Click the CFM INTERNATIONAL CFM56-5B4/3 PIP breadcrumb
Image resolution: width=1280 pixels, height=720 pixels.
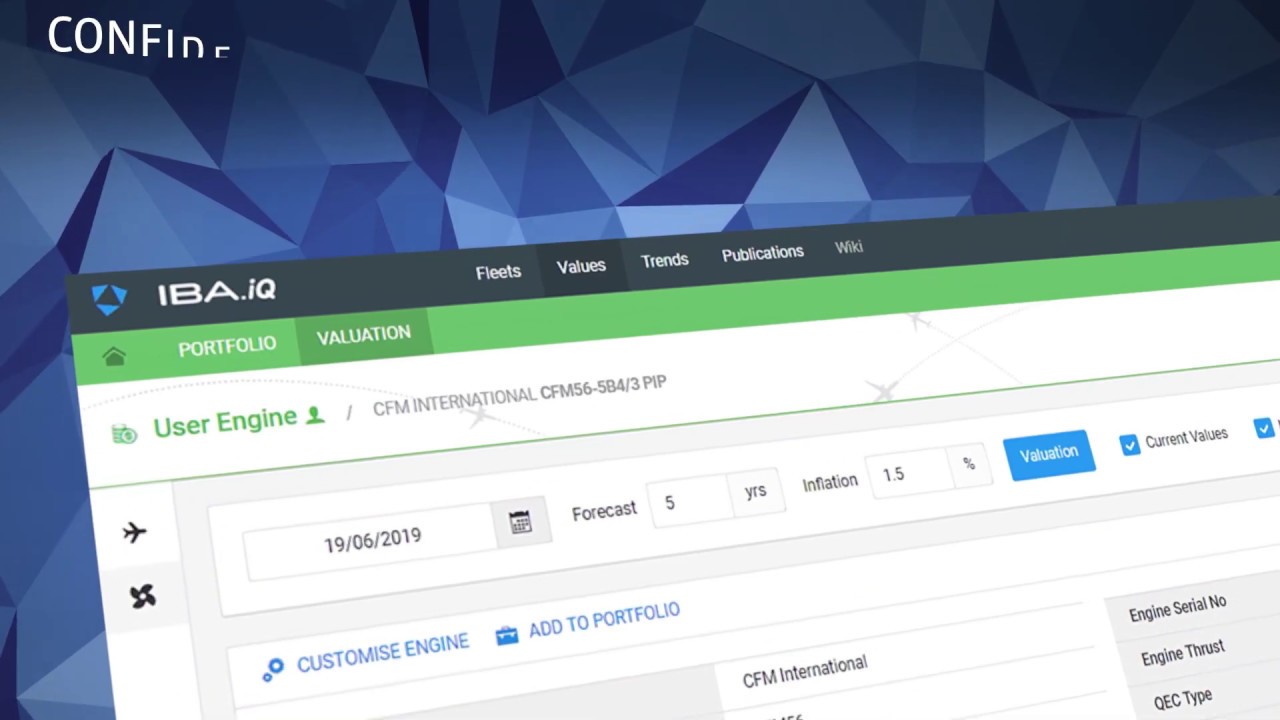coord(520,395)
